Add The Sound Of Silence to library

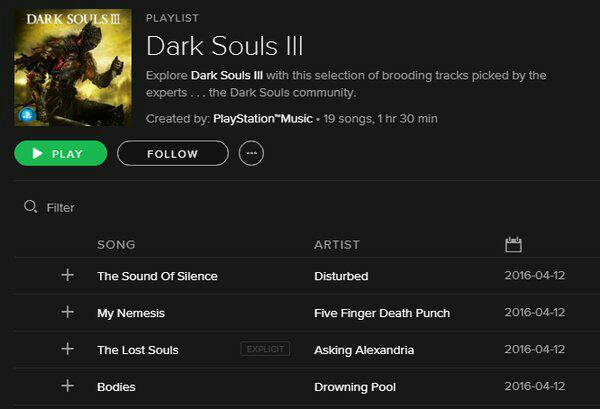tap(68, 275)
